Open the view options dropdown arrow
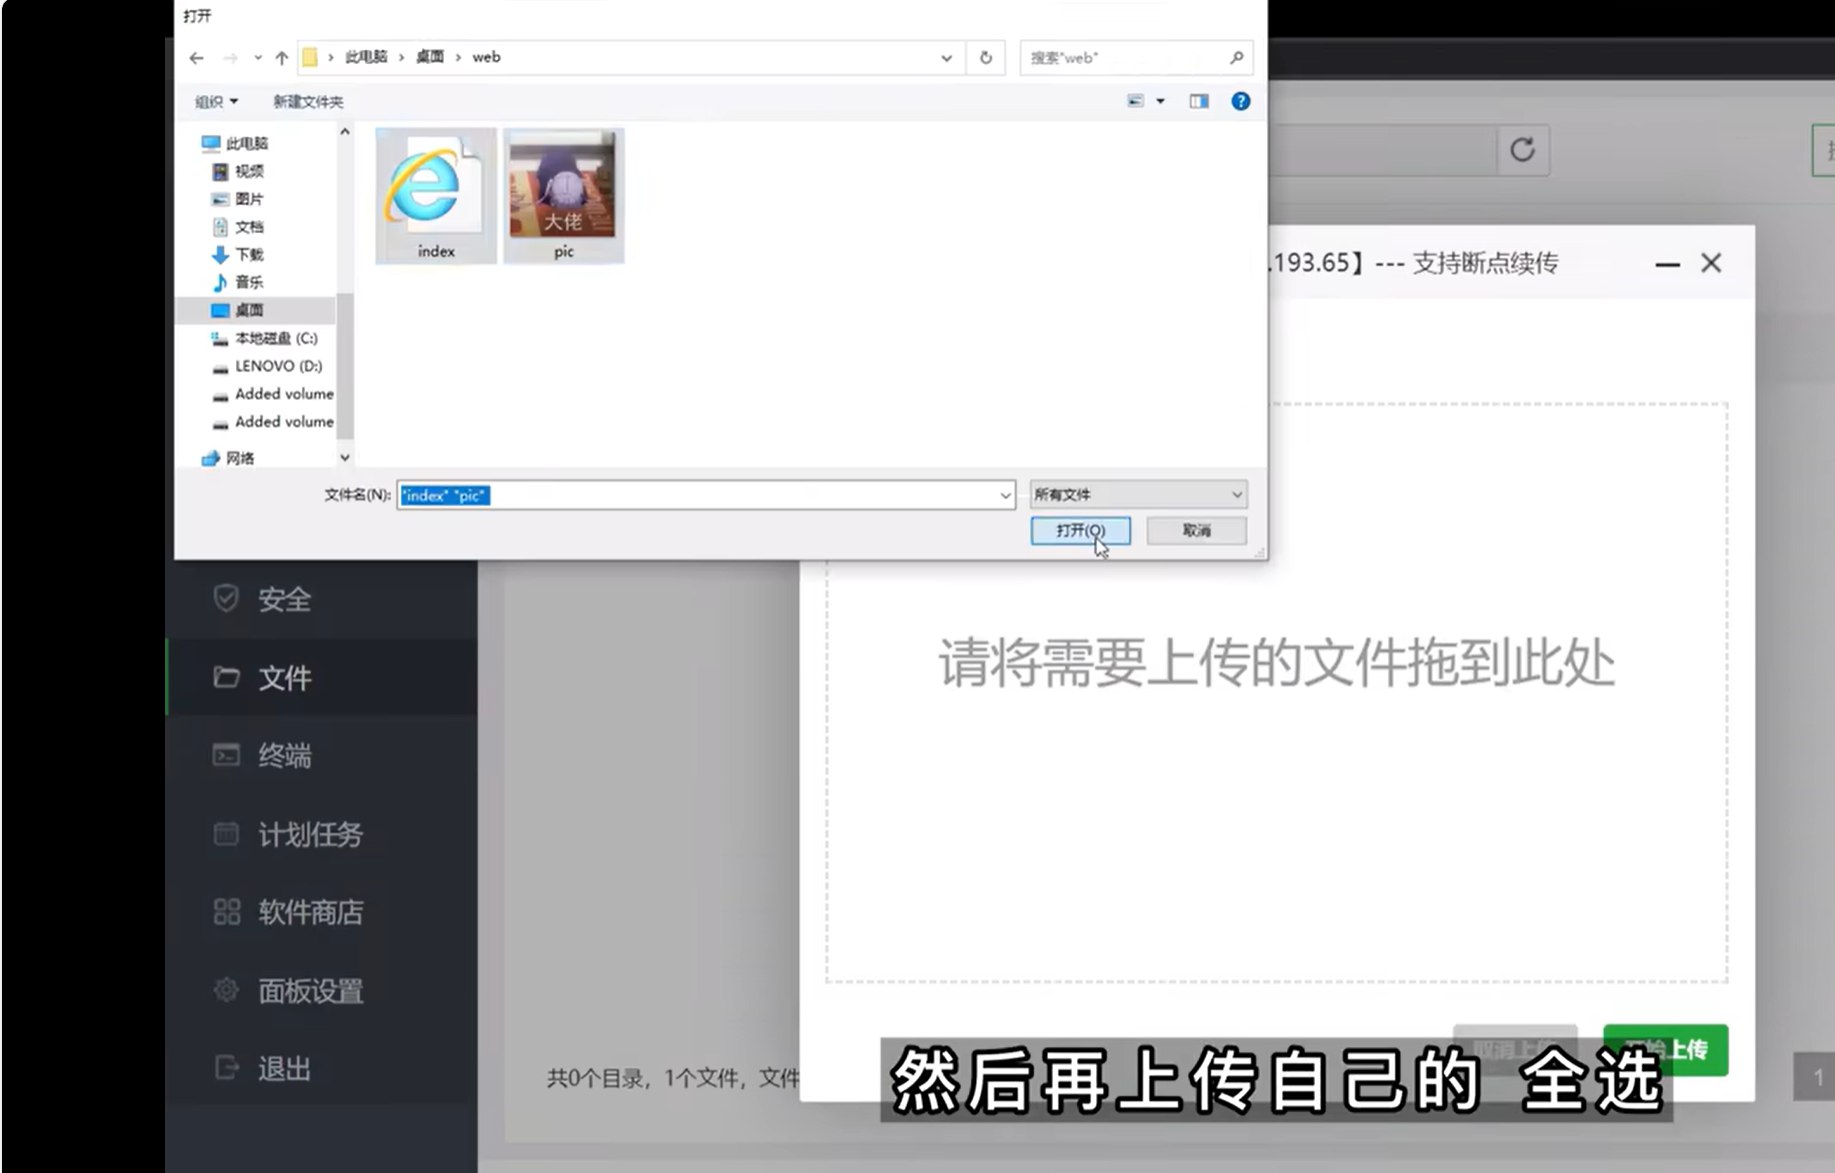1835x1173 pixels. click(1160, 101)
